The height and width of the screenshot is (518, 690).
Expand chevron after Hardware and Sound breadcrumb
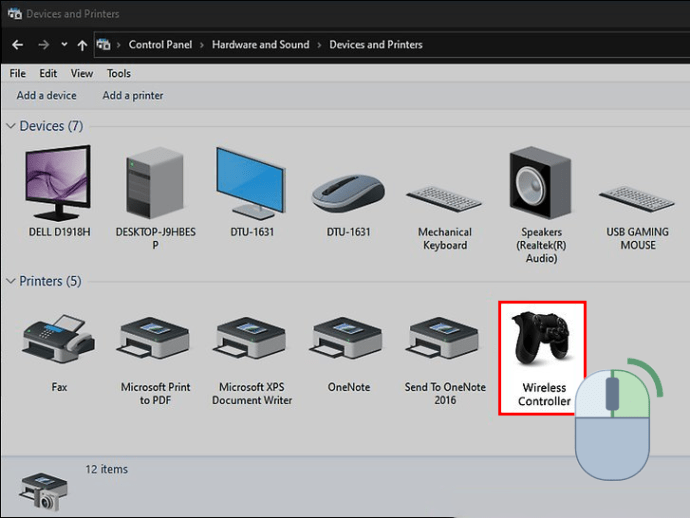coord(319,45)
